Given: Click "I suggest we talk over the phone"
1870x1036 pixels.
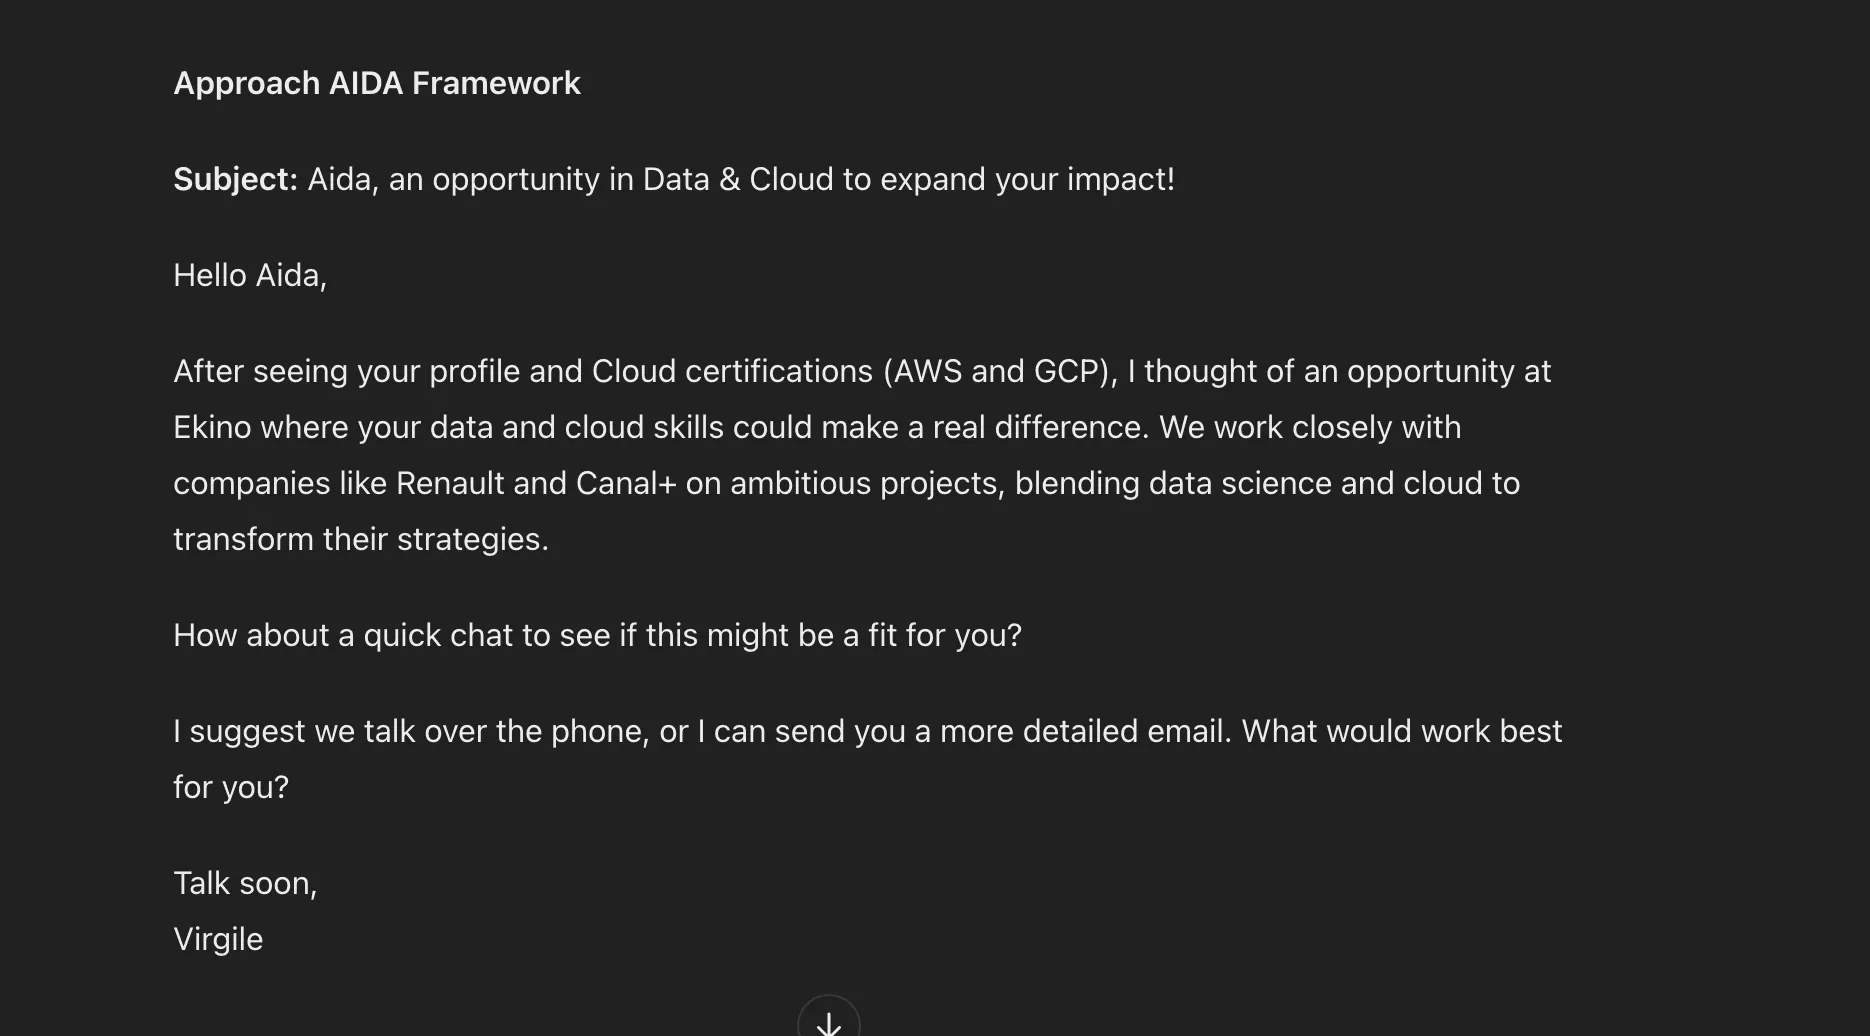Looking at the screenshot, I should point(410,731).
